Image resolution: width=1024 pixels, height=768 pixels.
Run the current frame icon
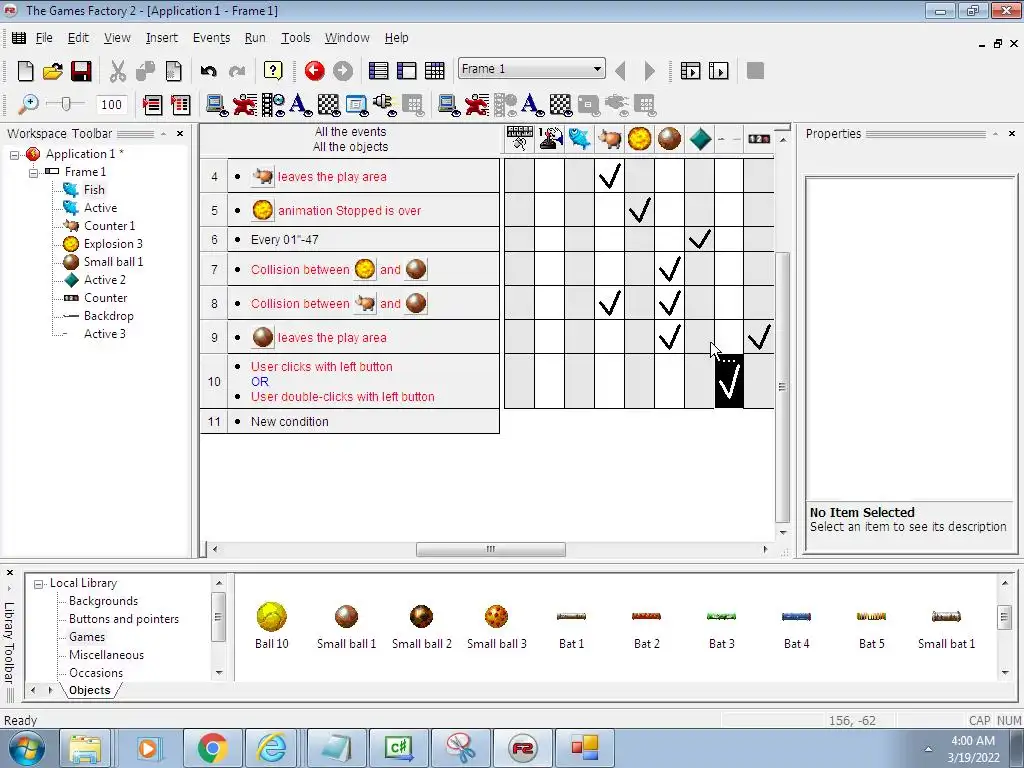coord(718,71)
